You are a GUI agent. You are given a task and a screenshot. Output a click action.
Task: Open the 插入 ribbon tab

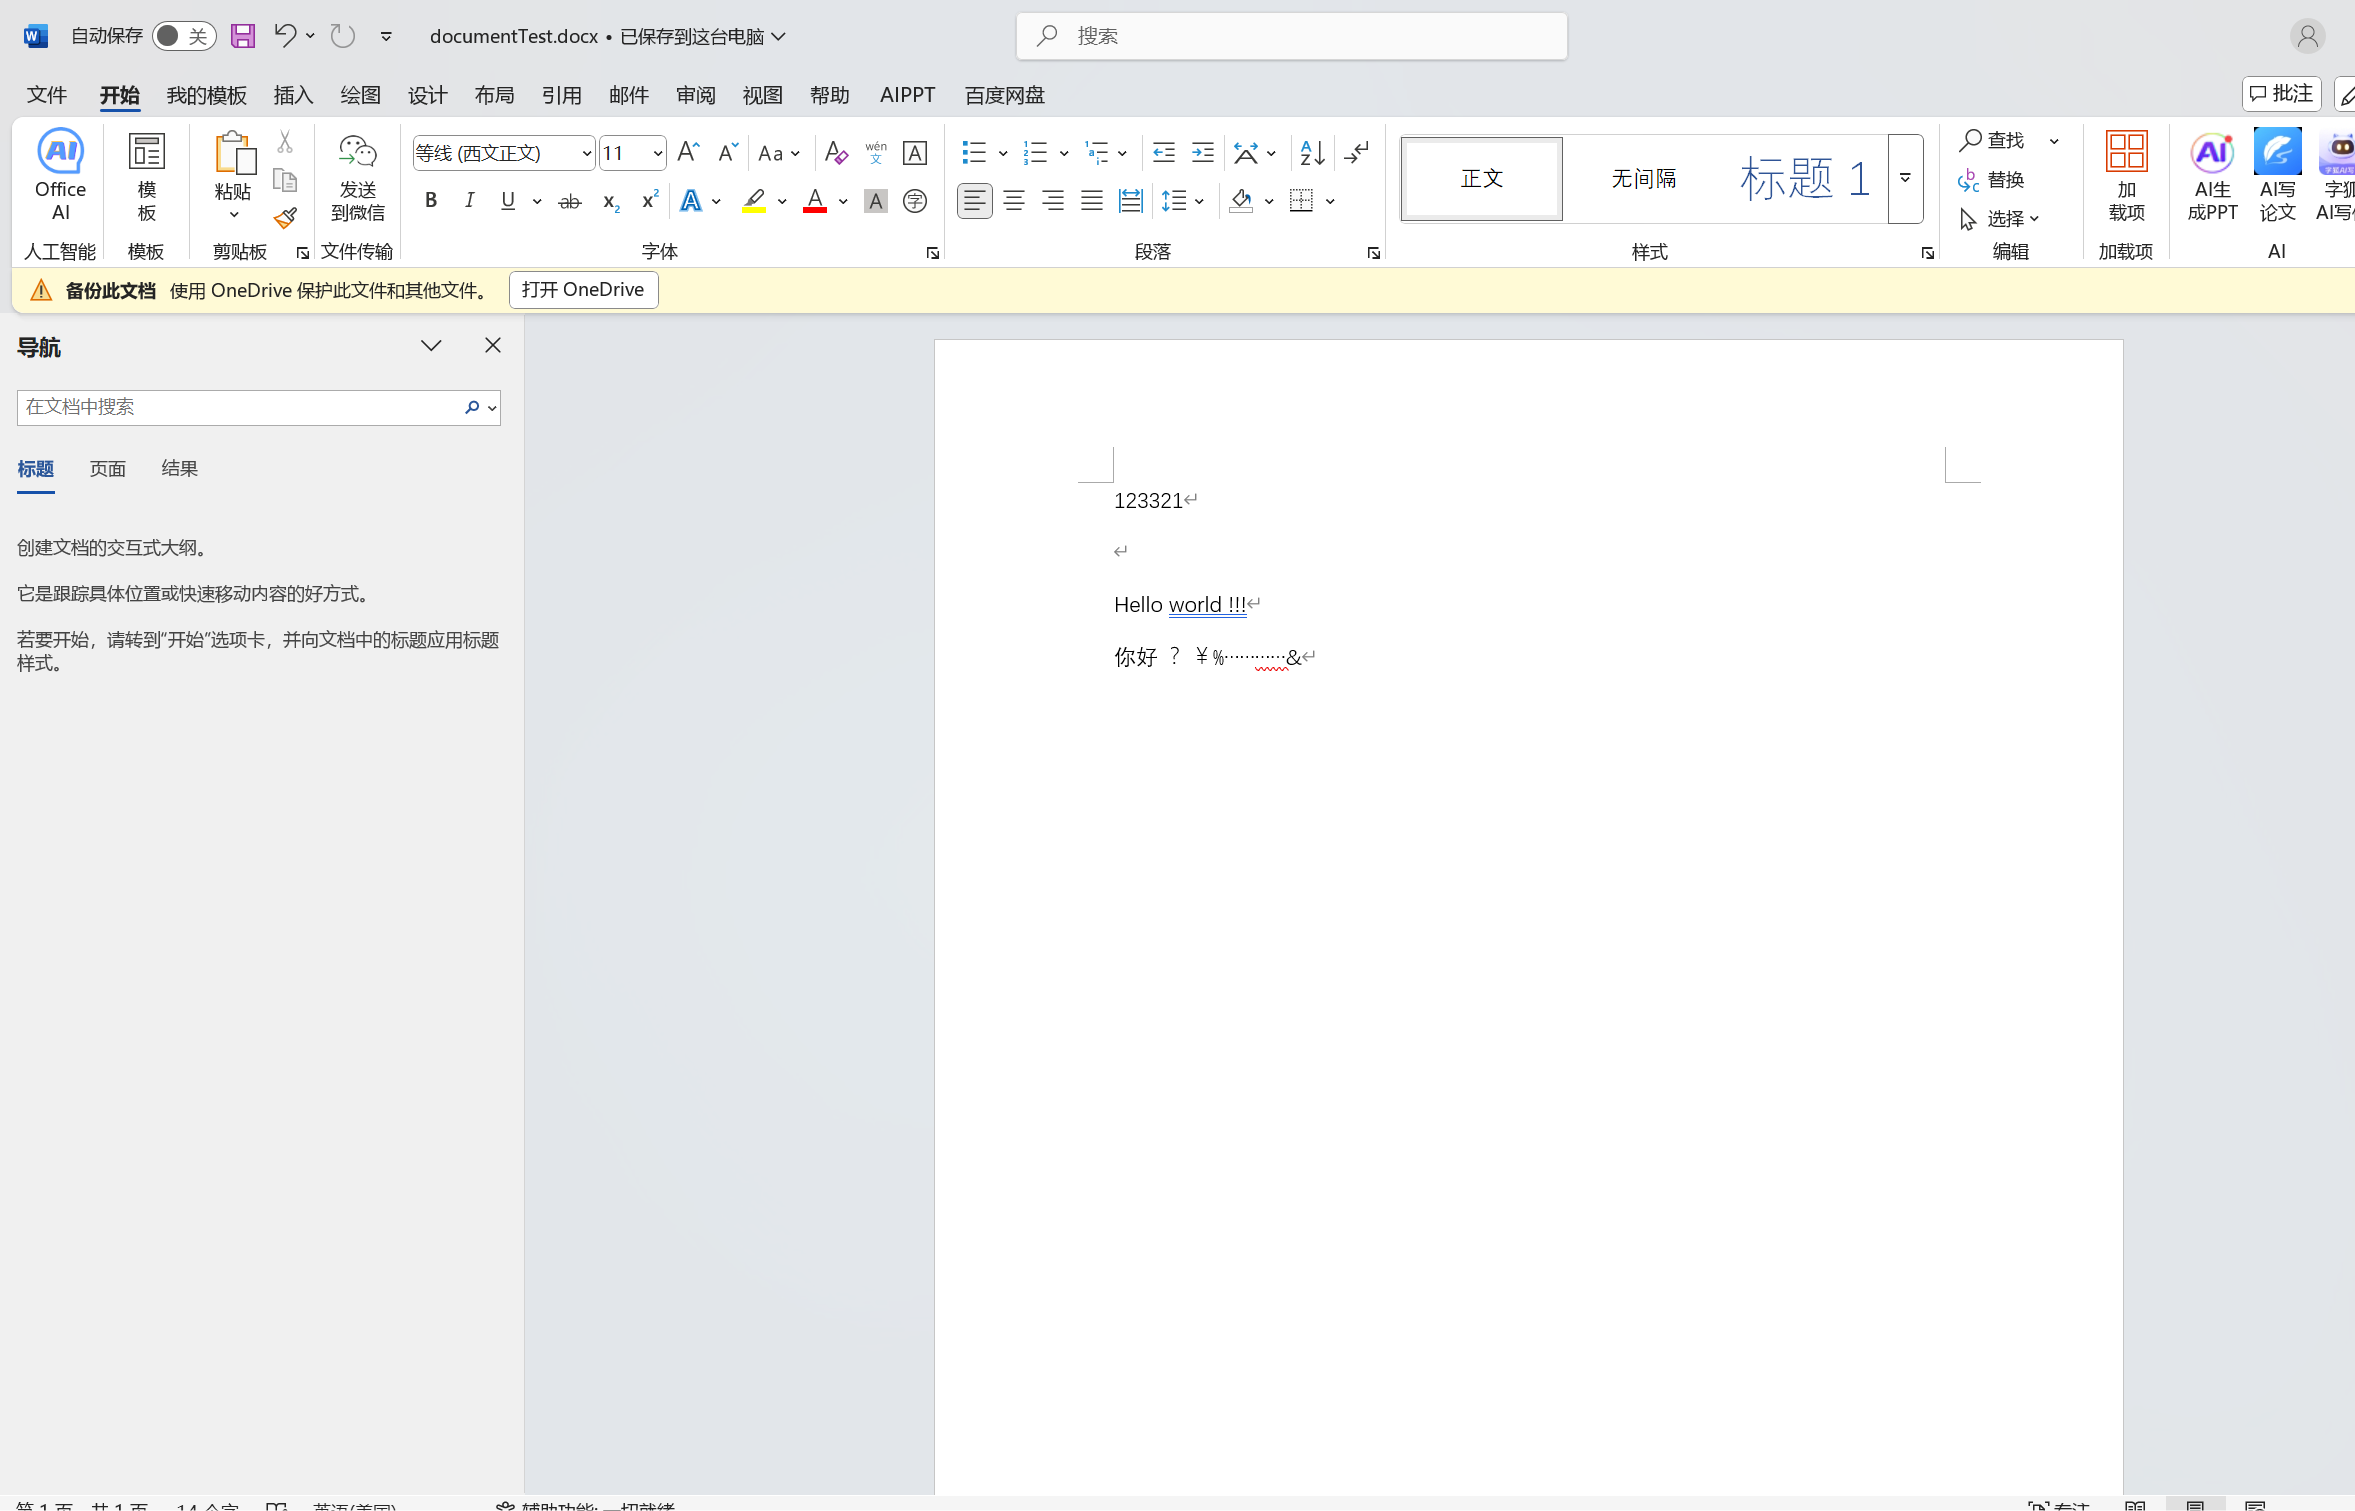293,95
